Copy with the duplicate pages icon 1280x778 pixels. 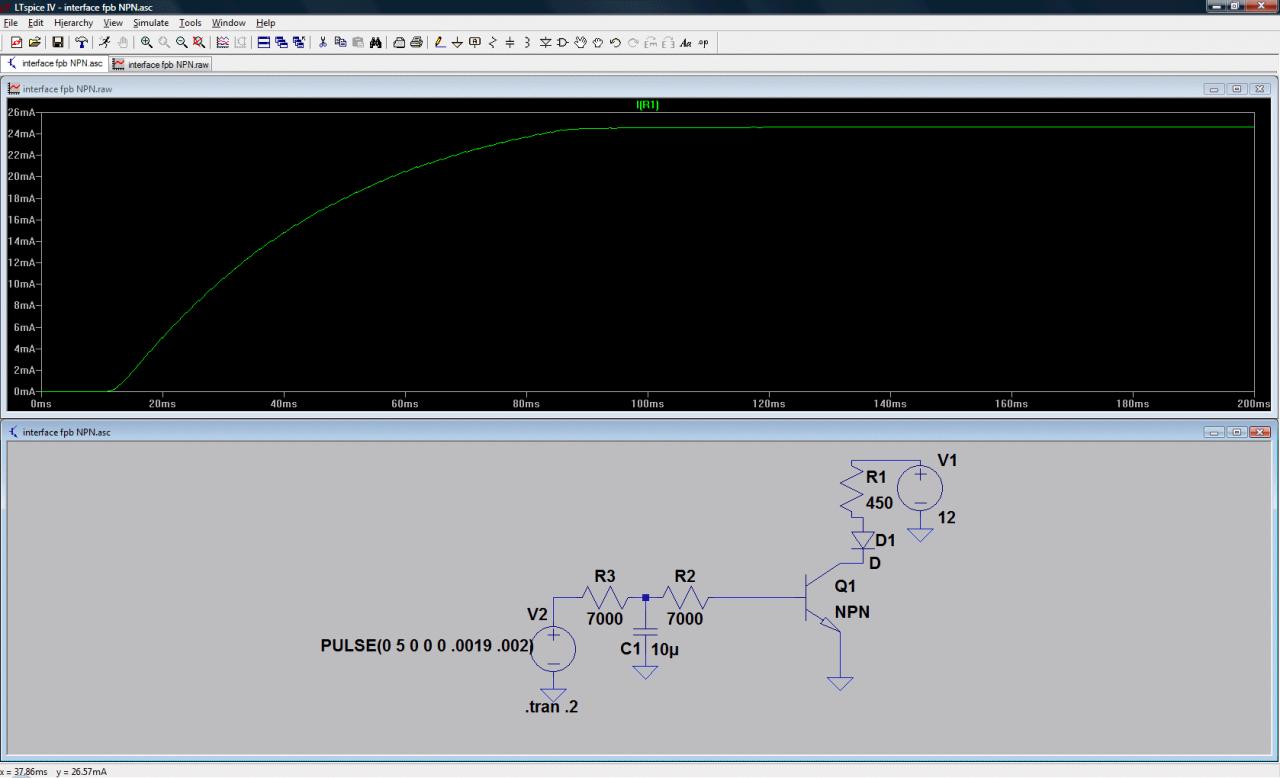click(340, 42)
